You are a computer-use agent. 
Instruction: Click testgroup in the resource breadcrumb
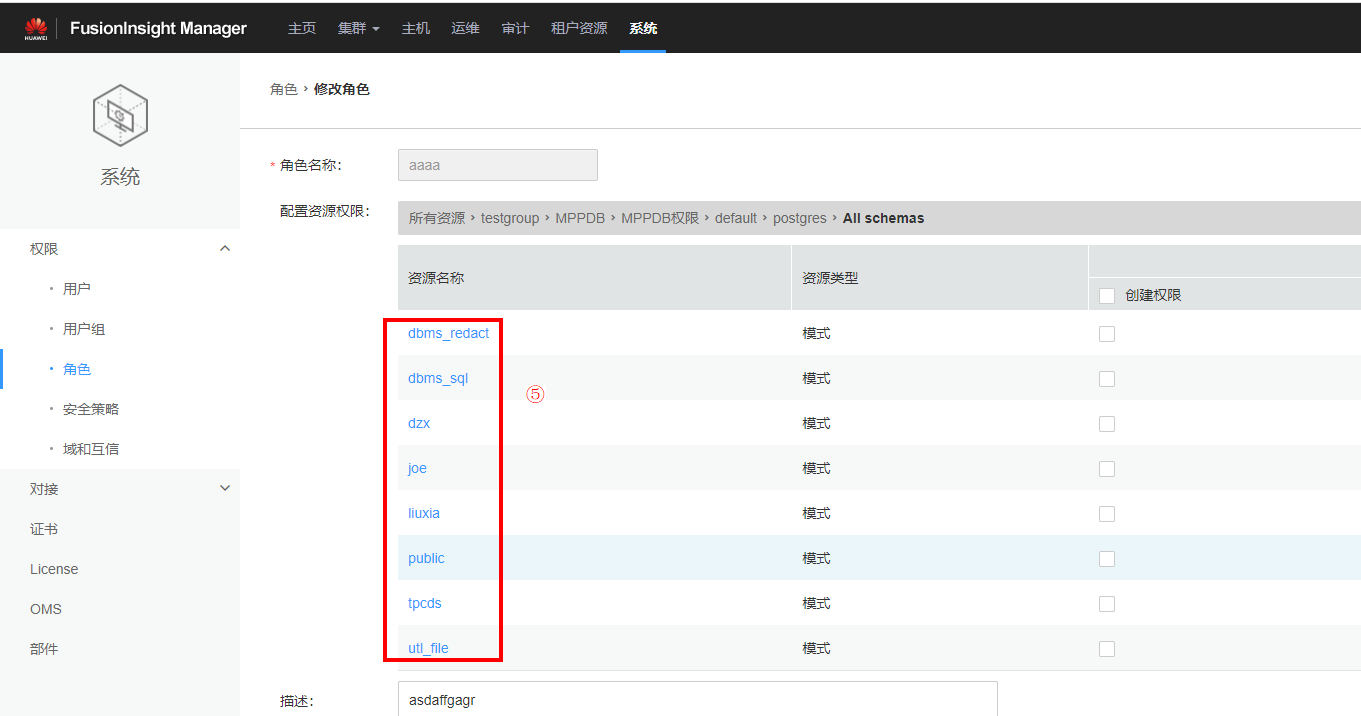tap(510, 218)
